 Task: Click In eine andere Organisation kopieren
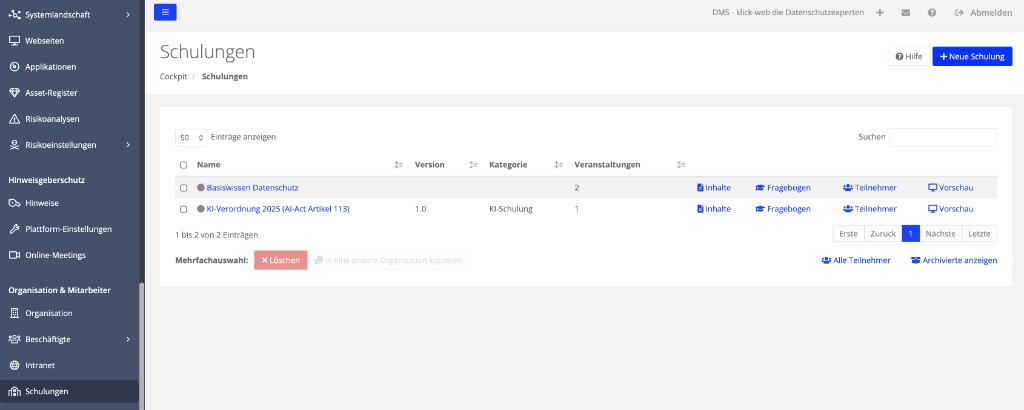(389, 260)
